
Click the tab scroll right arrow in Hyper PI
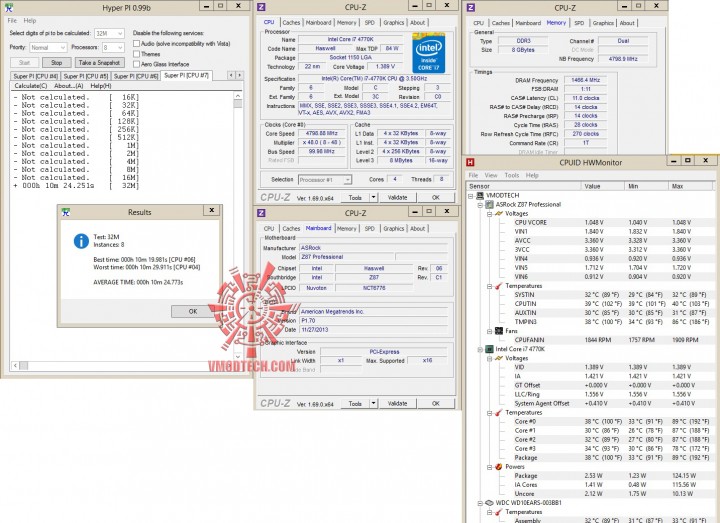click(239, 75)
